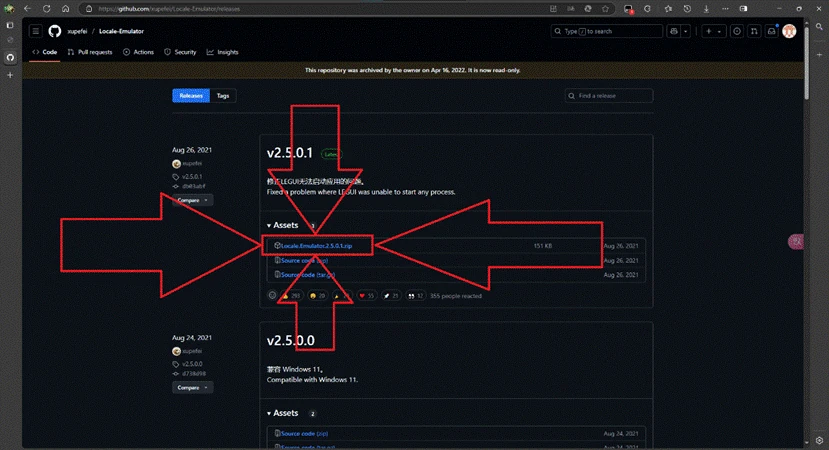Open browser settings and more menu
829x450 pixels.
click(x=725, y=8)
